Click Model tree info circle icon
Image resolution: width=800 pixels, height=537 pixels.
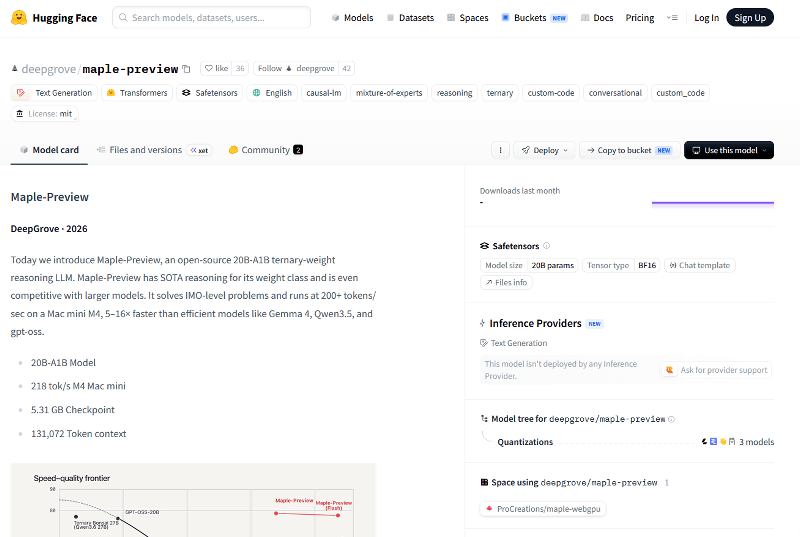[671, 419]
